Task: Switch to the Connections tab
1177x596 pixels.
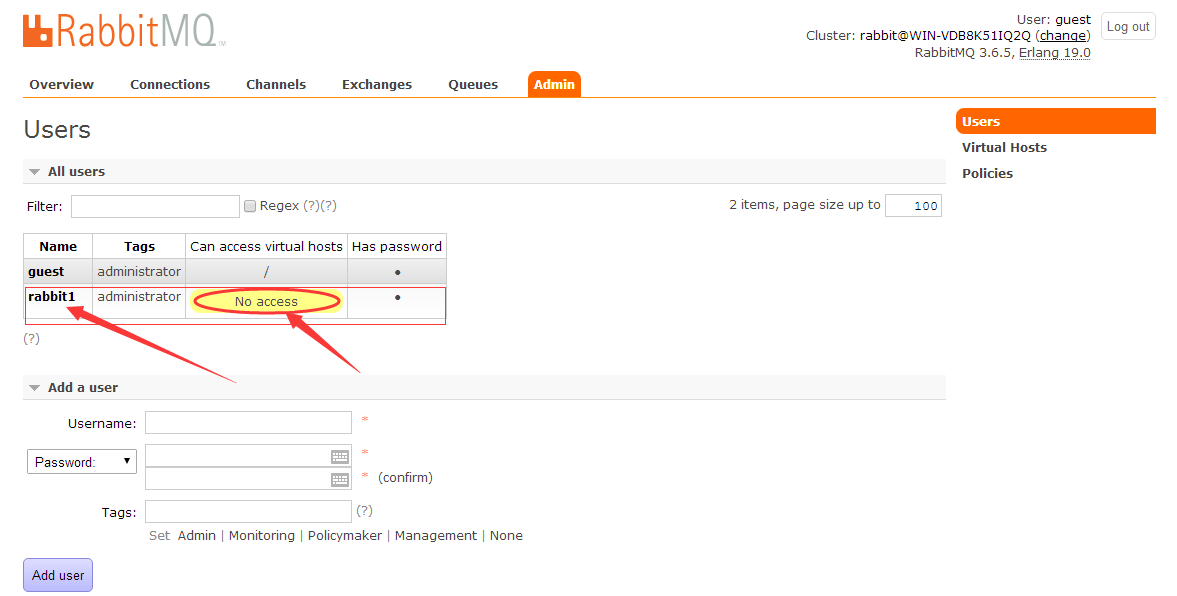Action: (170, 85)
